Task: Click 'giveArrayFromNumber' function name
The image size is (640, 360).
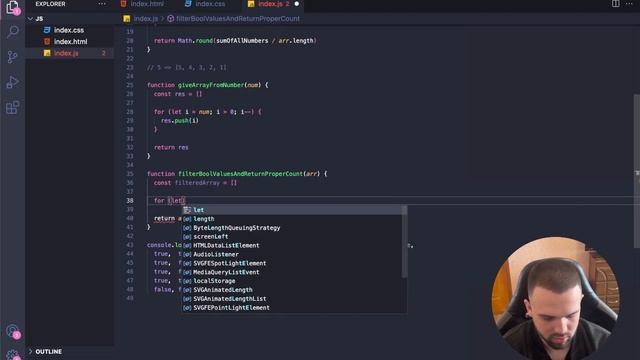Action: [x=211, y=85]
